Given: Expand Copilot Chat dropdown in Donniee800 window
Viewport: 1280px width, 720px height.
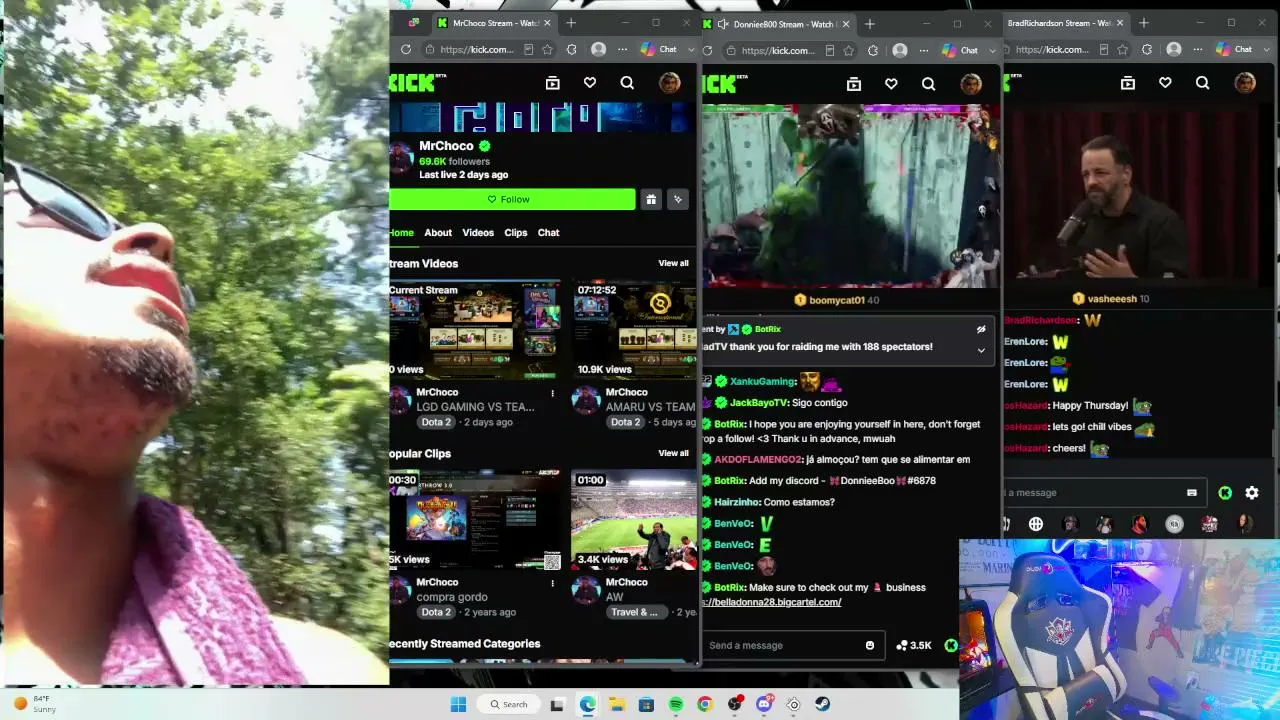Looking at the screenshot, I should [x=991, y=50].
